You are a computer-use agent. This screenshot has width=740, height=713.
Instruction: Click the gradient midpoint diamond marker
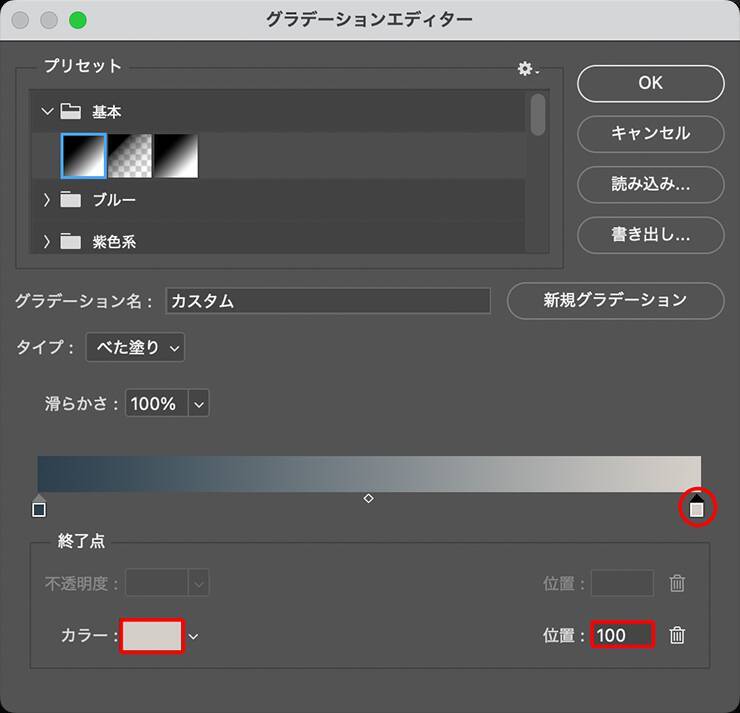369,498
